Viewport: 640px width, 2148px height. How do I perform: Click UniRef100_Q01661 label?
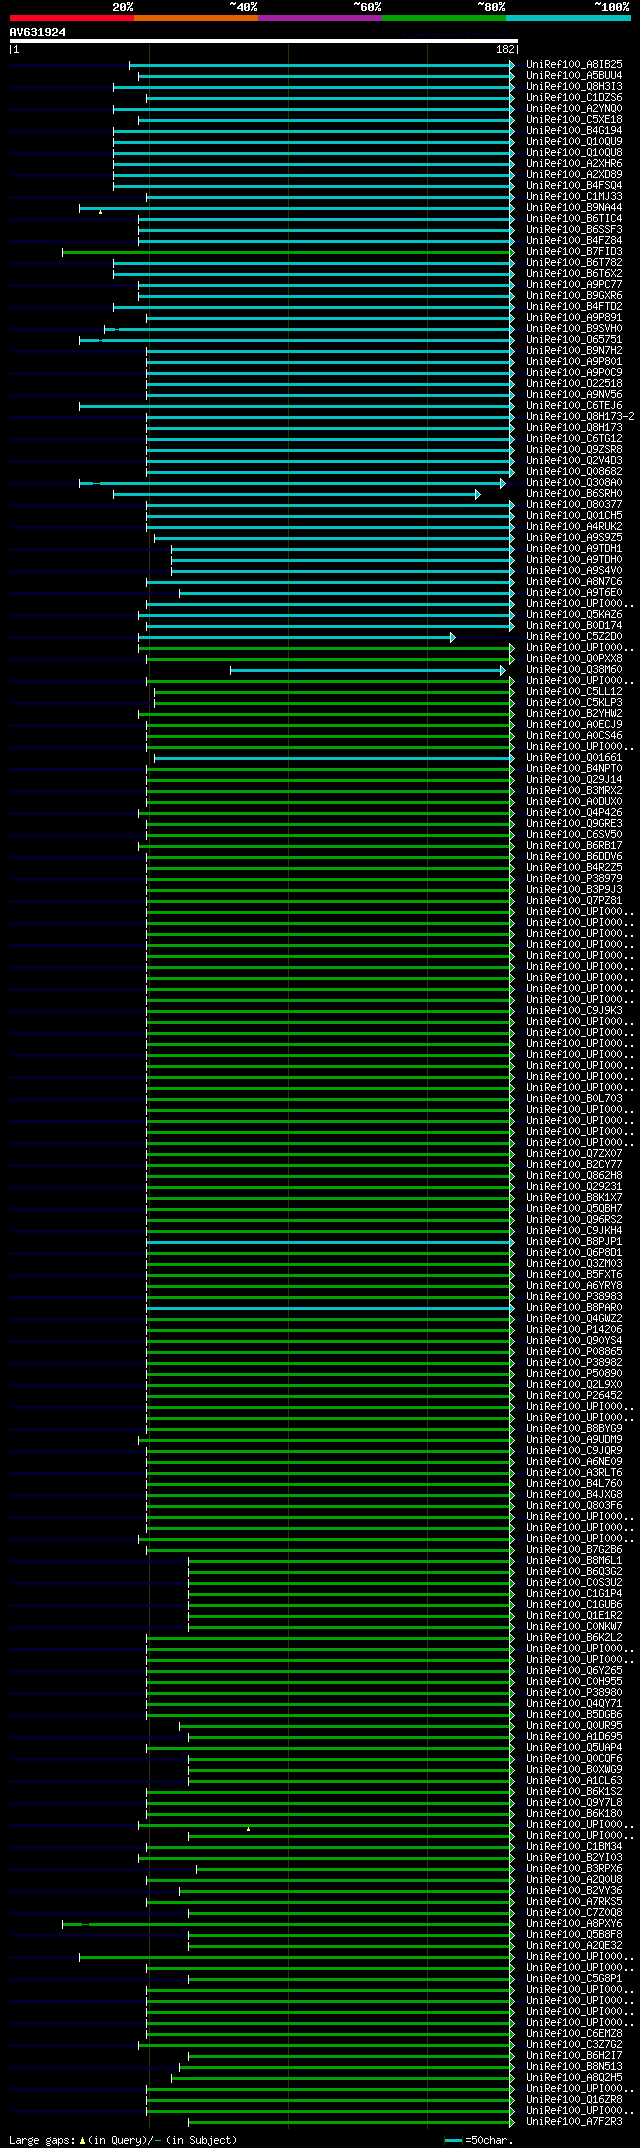(574, 757)
